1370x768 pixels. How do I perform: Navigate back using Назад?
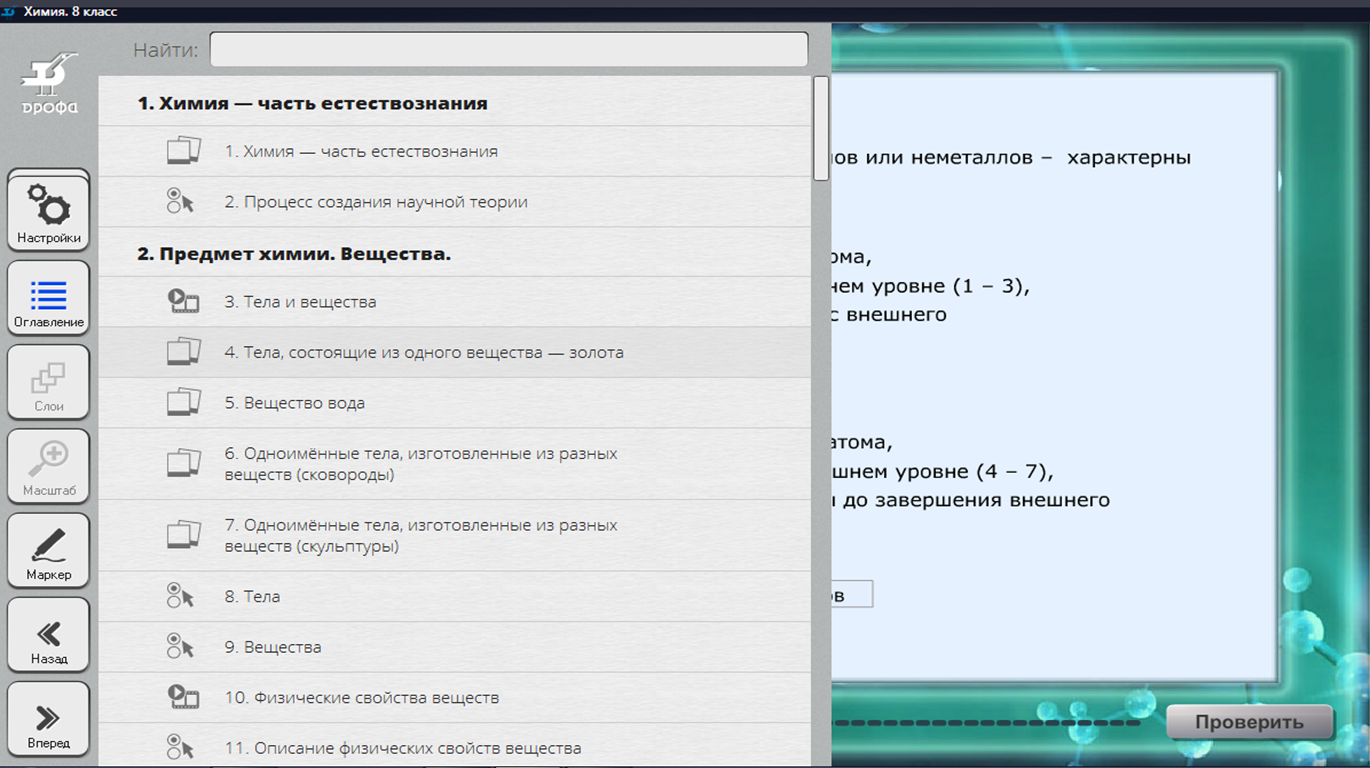pyautogui.click(x=48, y=633)
